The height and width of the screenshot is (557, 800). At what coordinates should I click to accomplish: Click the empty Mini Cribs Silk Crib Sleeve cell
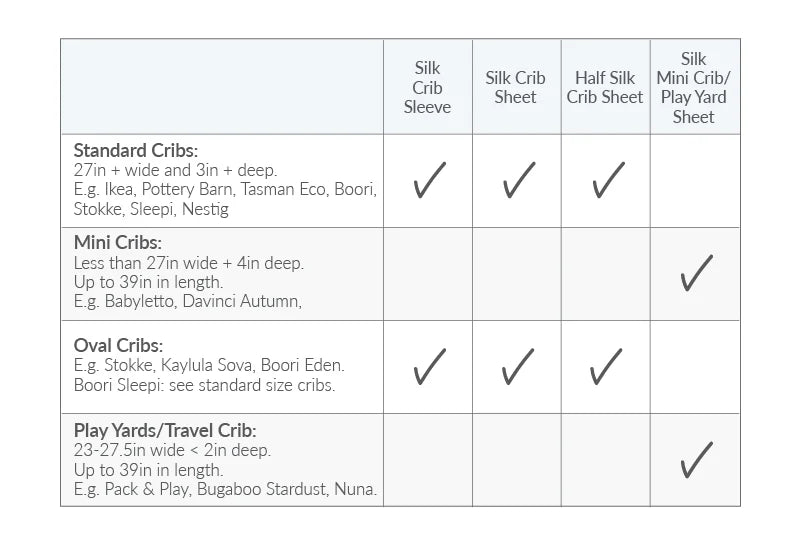pos(428,273)
